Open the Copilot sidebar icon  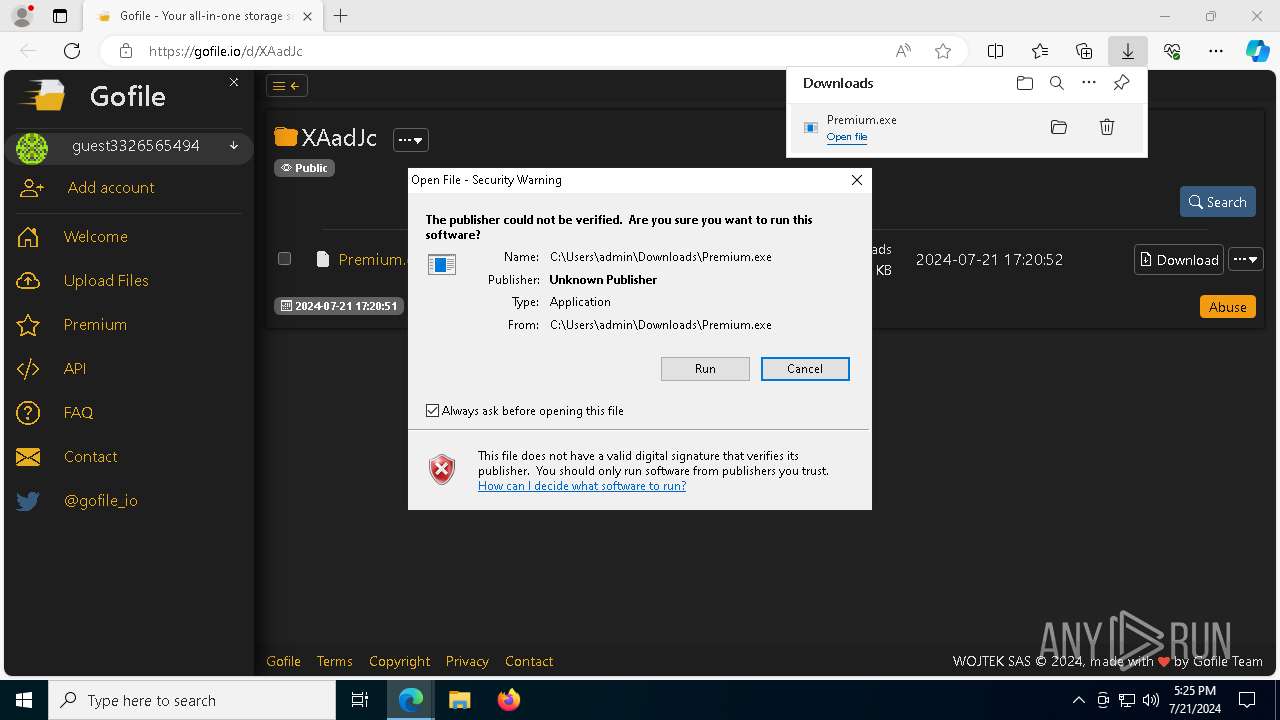click(x=1257, y=51)
